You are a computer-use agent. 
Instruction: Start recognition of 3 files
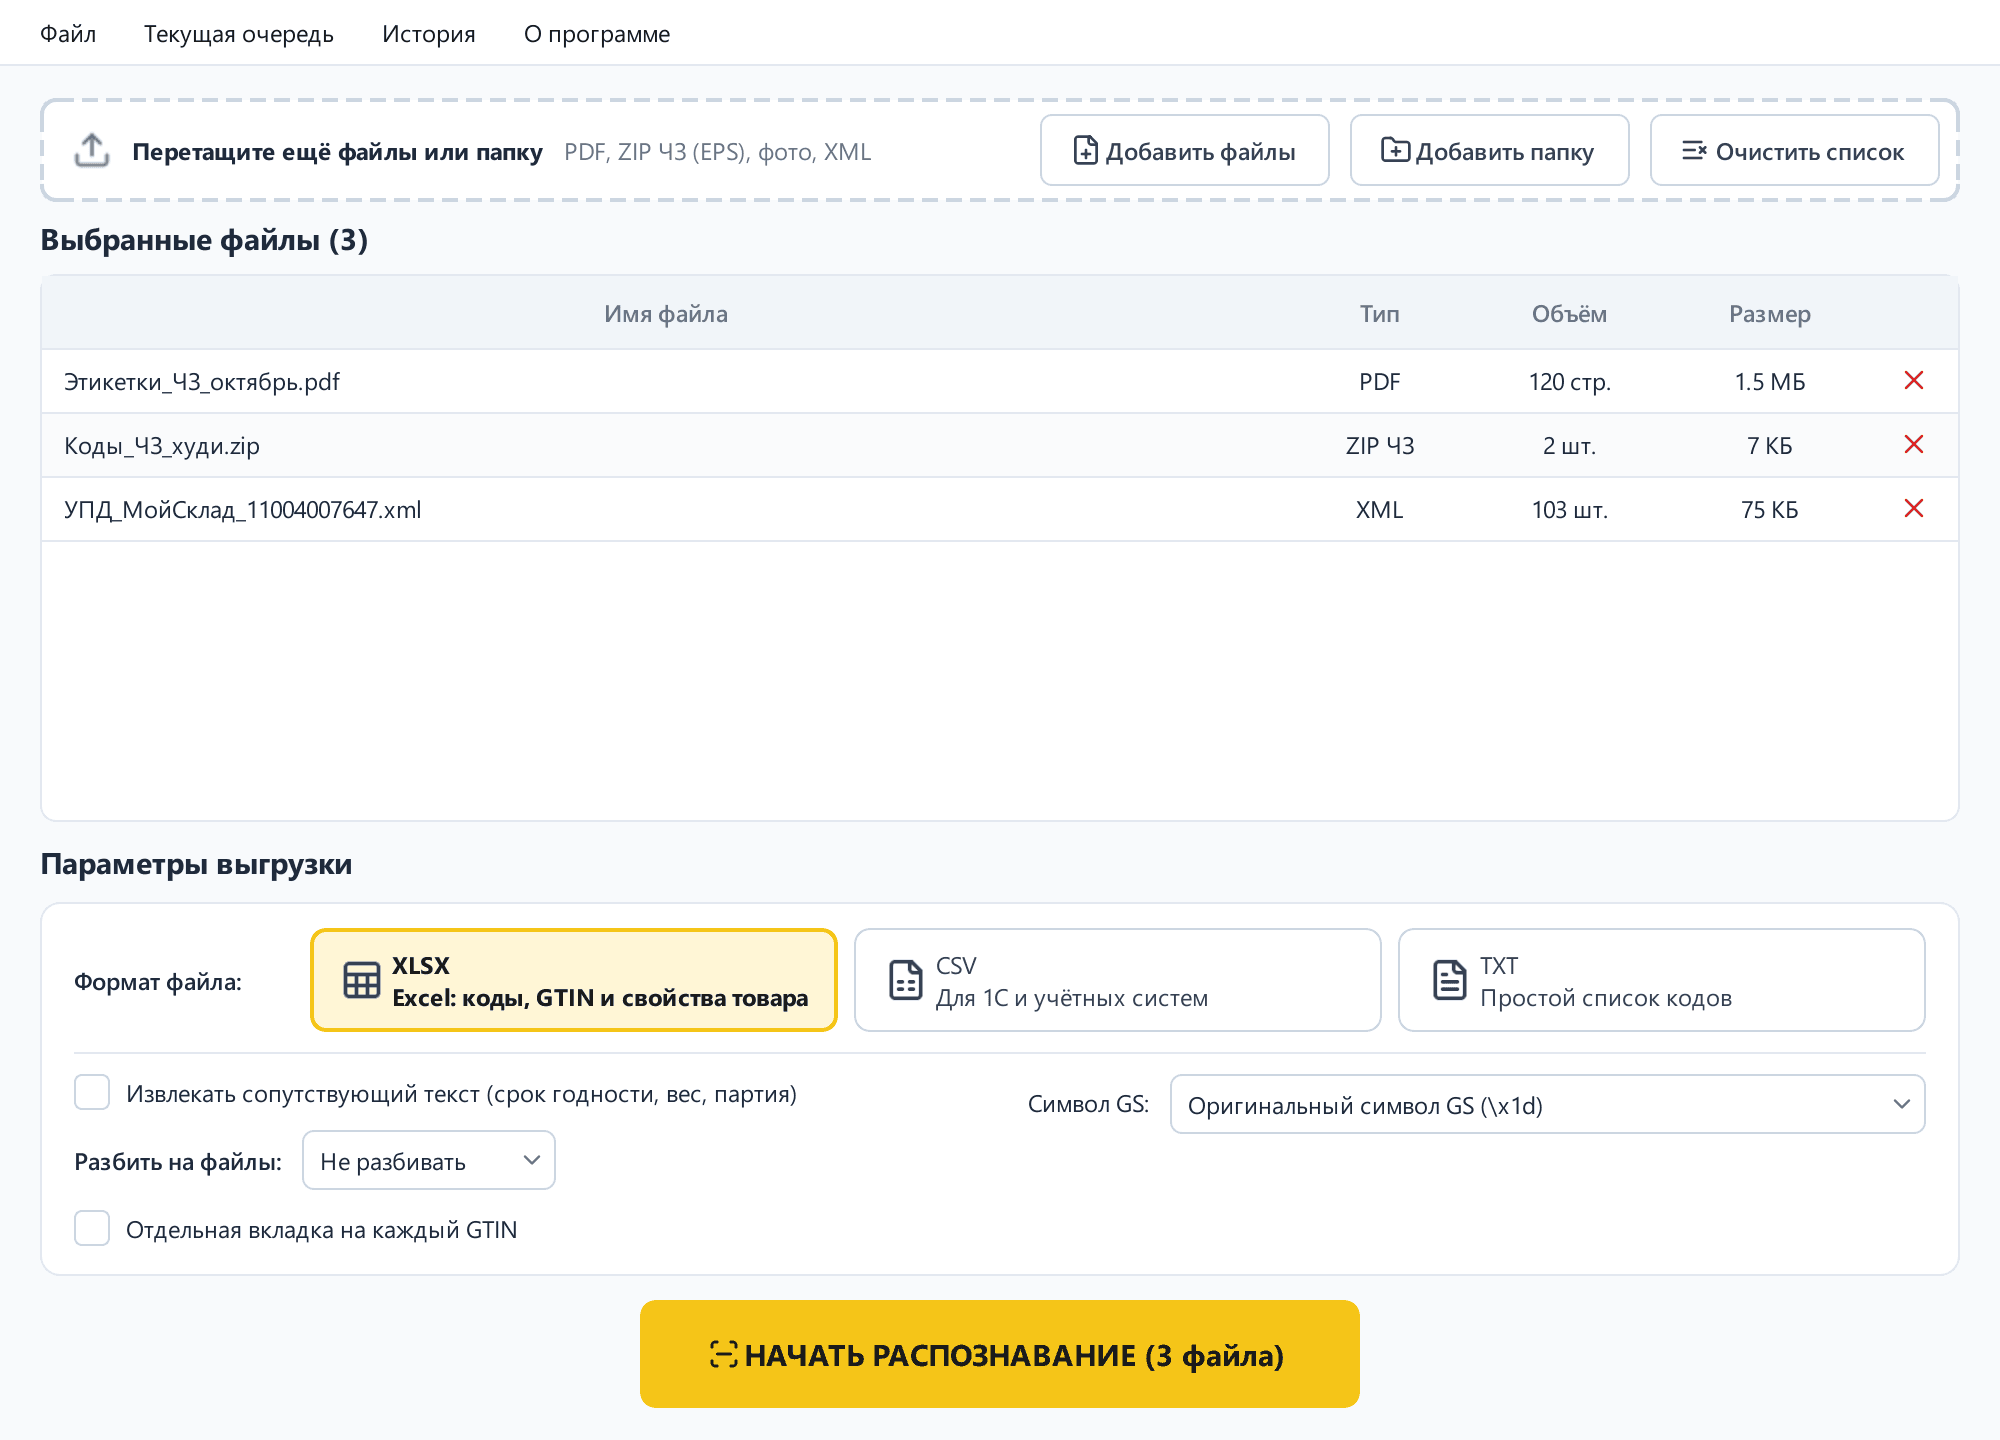pyautogui.click(x=1000, y=1354)
